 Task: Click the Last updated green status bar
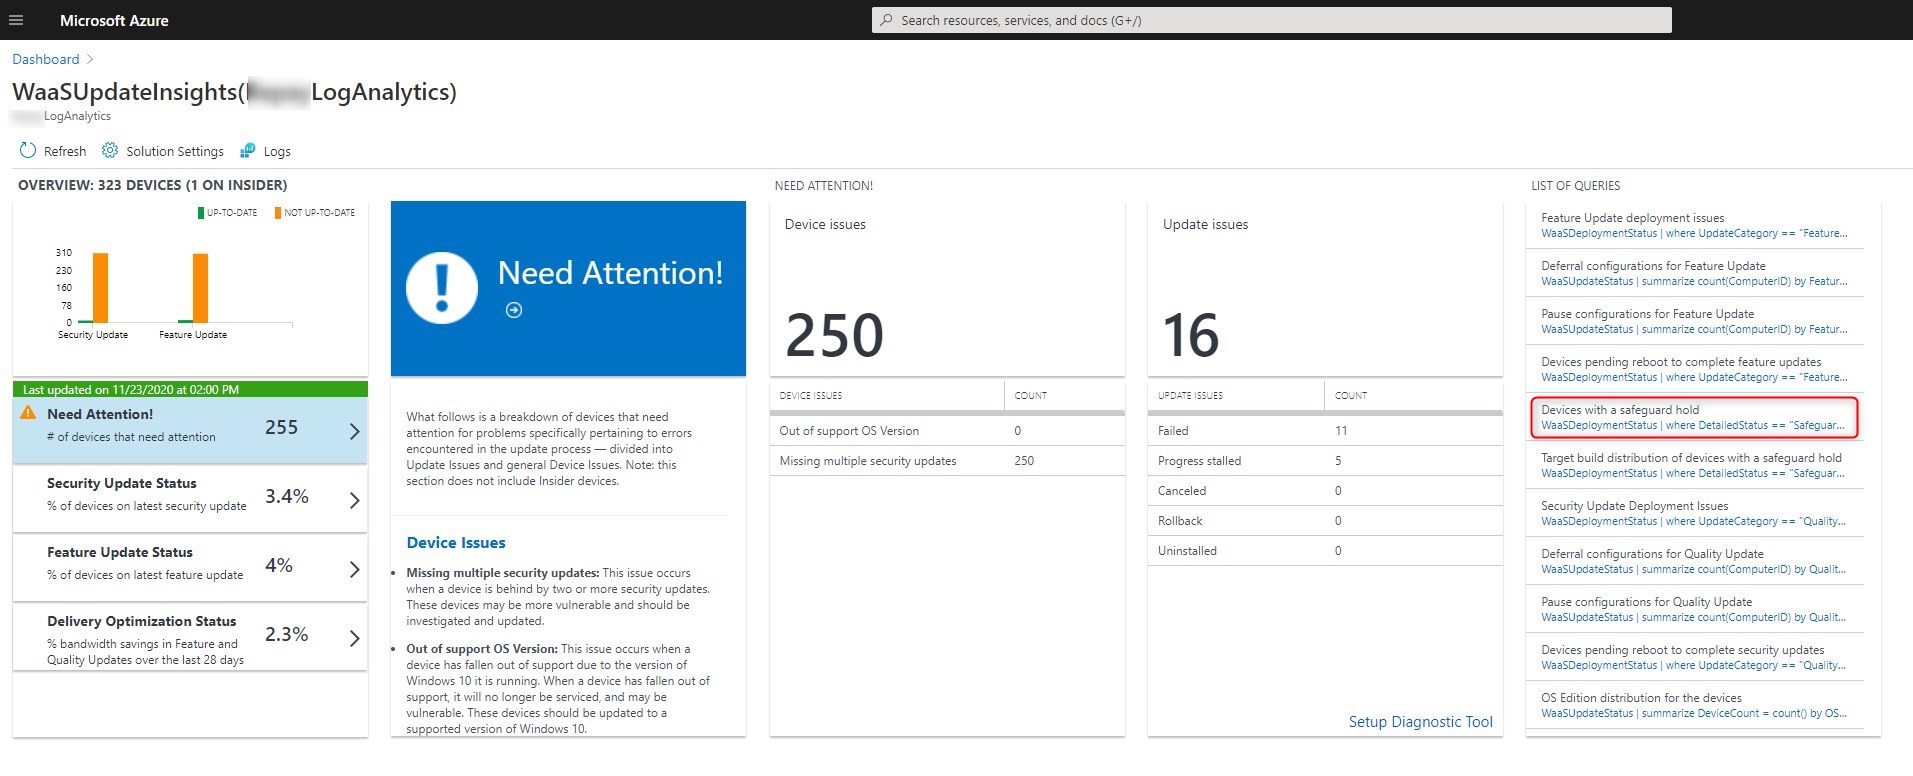pos(190,389)
